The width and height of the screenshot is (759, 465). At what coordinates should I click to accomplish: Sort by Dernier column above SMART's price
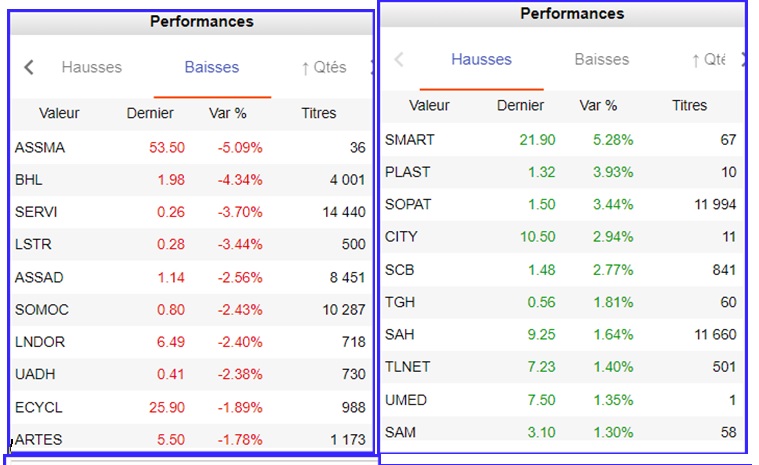pyautogui.click(x=520, y=106)
